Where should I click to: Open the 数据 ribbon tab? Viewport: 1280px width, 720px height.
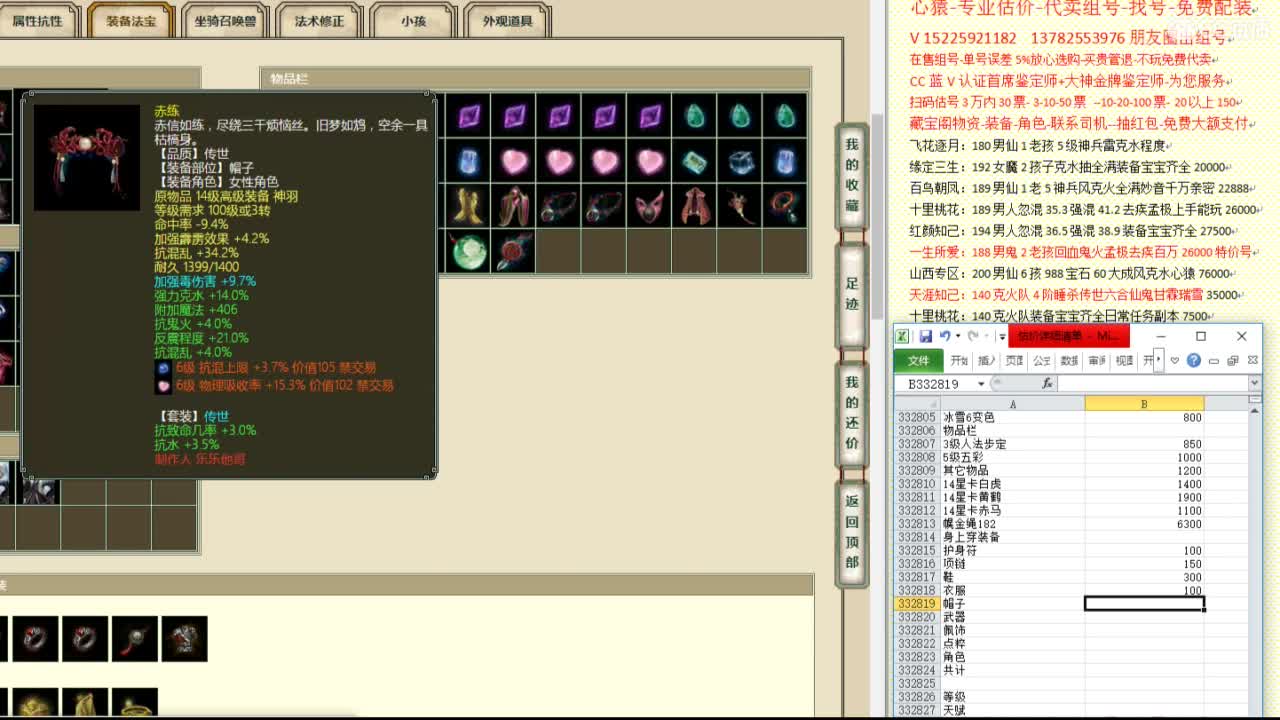[x=1069, y=360]
